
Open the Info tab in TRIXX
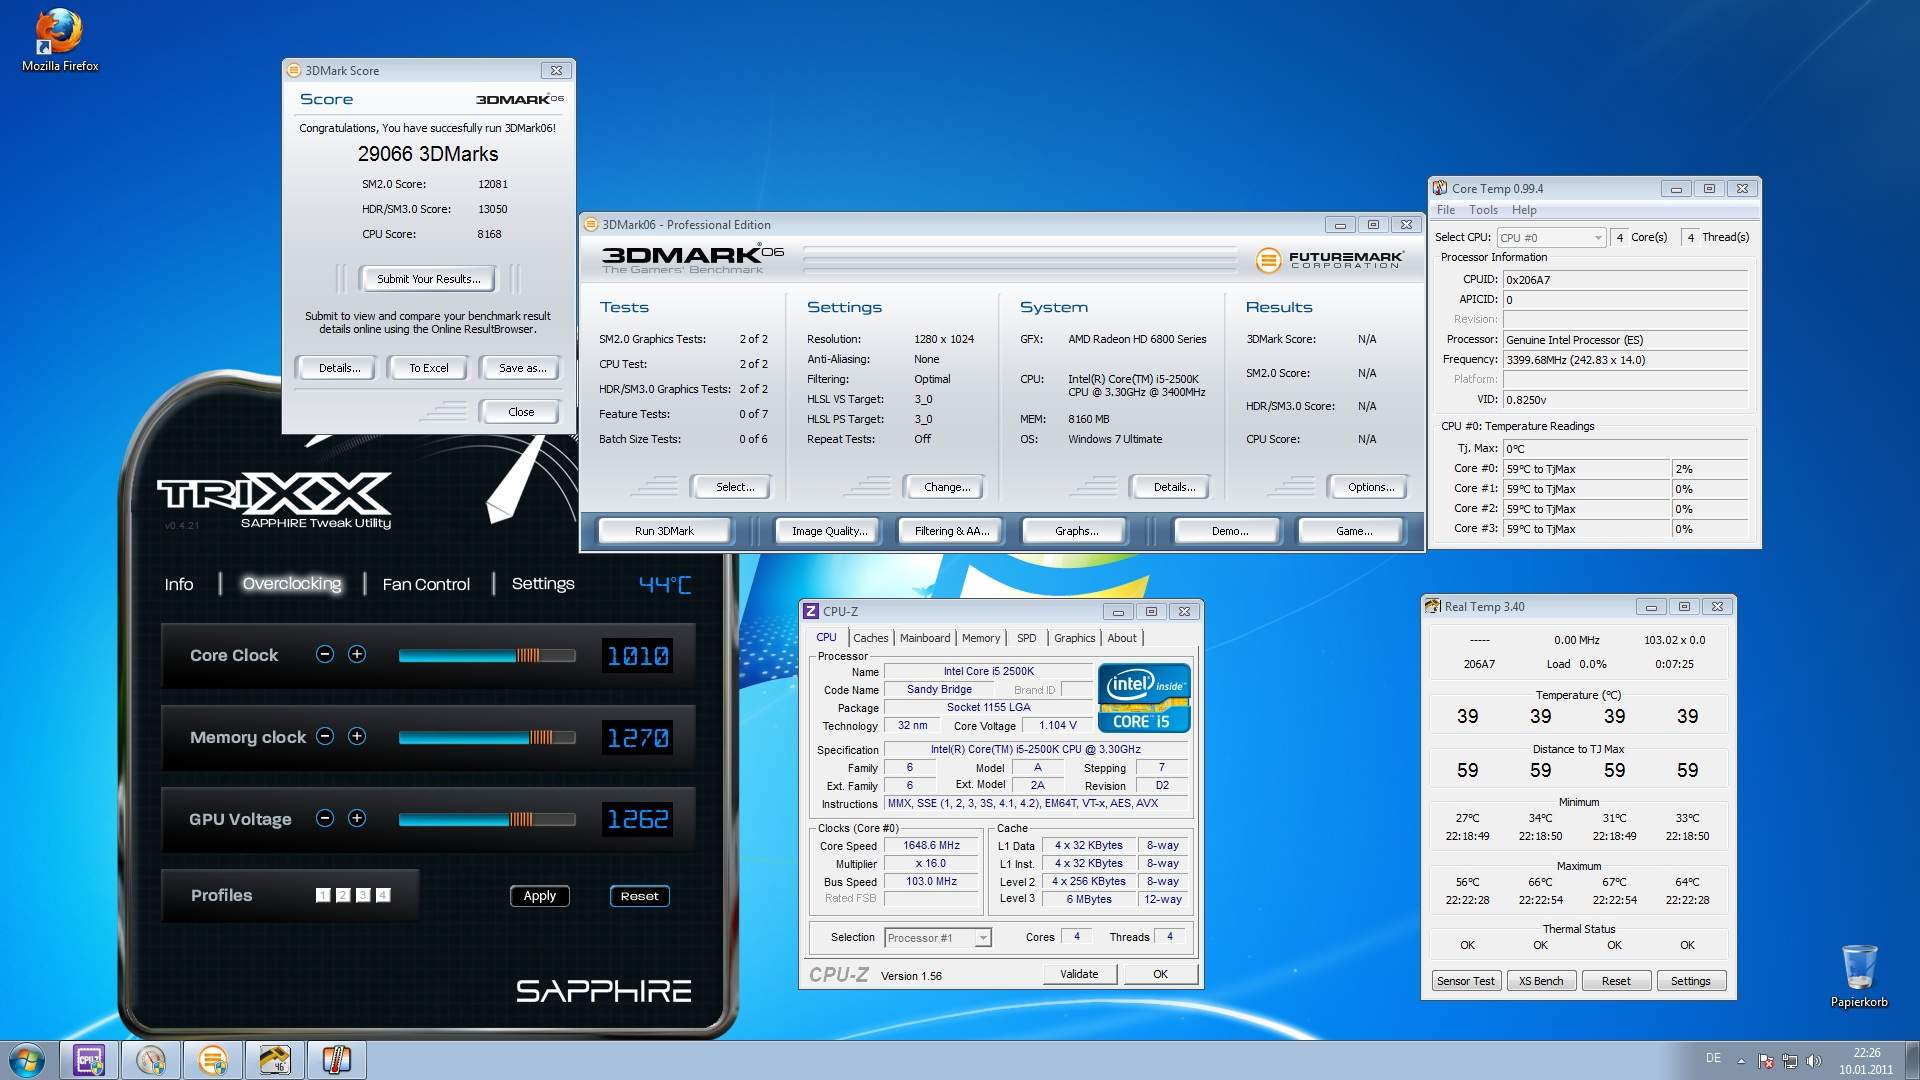[179, 584]
